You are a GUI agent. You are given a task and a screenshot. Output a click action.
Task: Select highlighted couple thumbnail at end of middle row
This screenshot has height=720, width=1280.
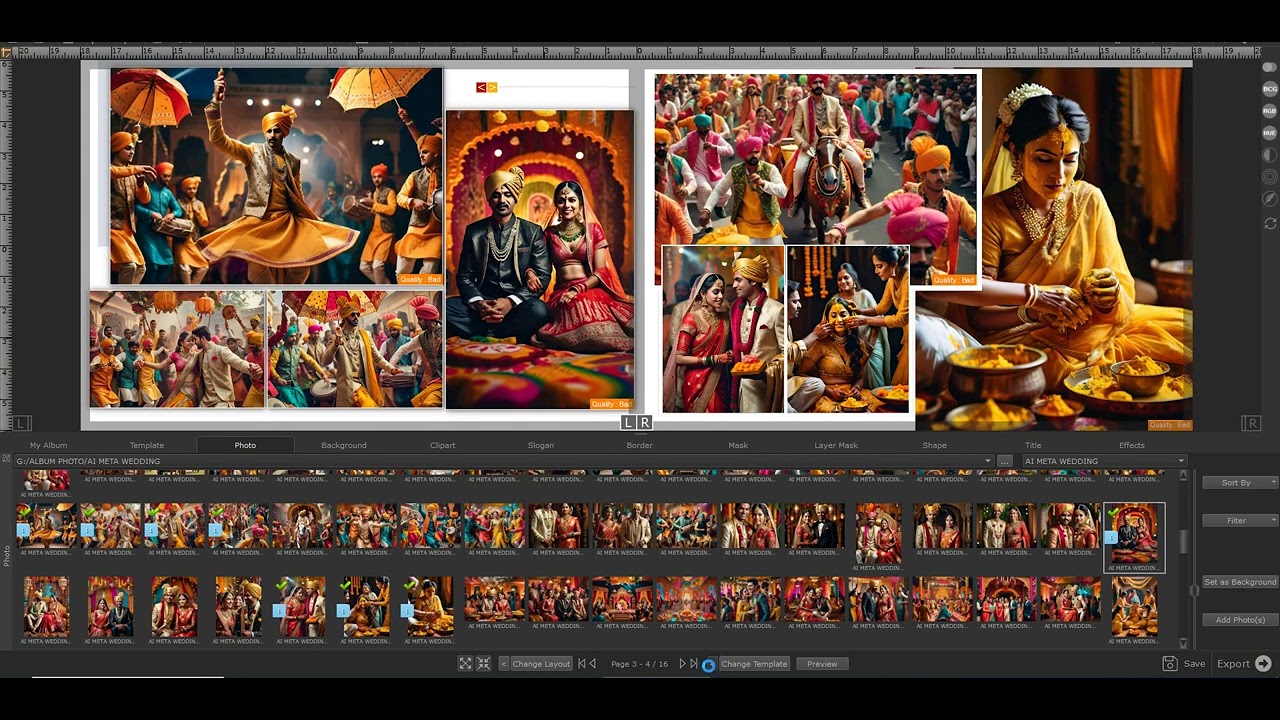[x=1134, y=537]
